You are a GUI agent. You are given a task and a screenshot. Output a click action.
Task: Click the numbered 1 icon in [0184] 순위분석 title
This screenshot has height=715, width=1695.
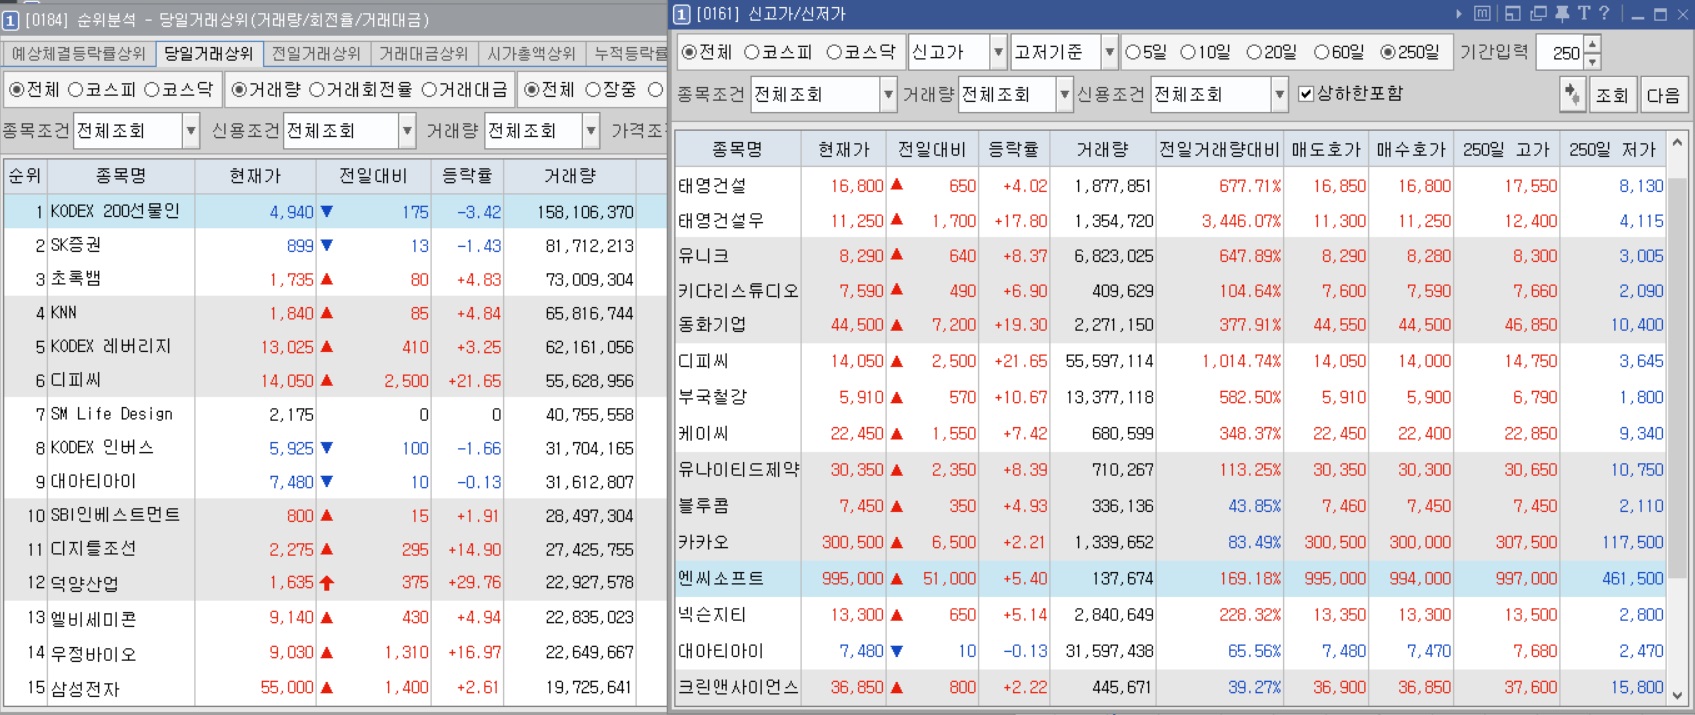click(x=11, y=20)
